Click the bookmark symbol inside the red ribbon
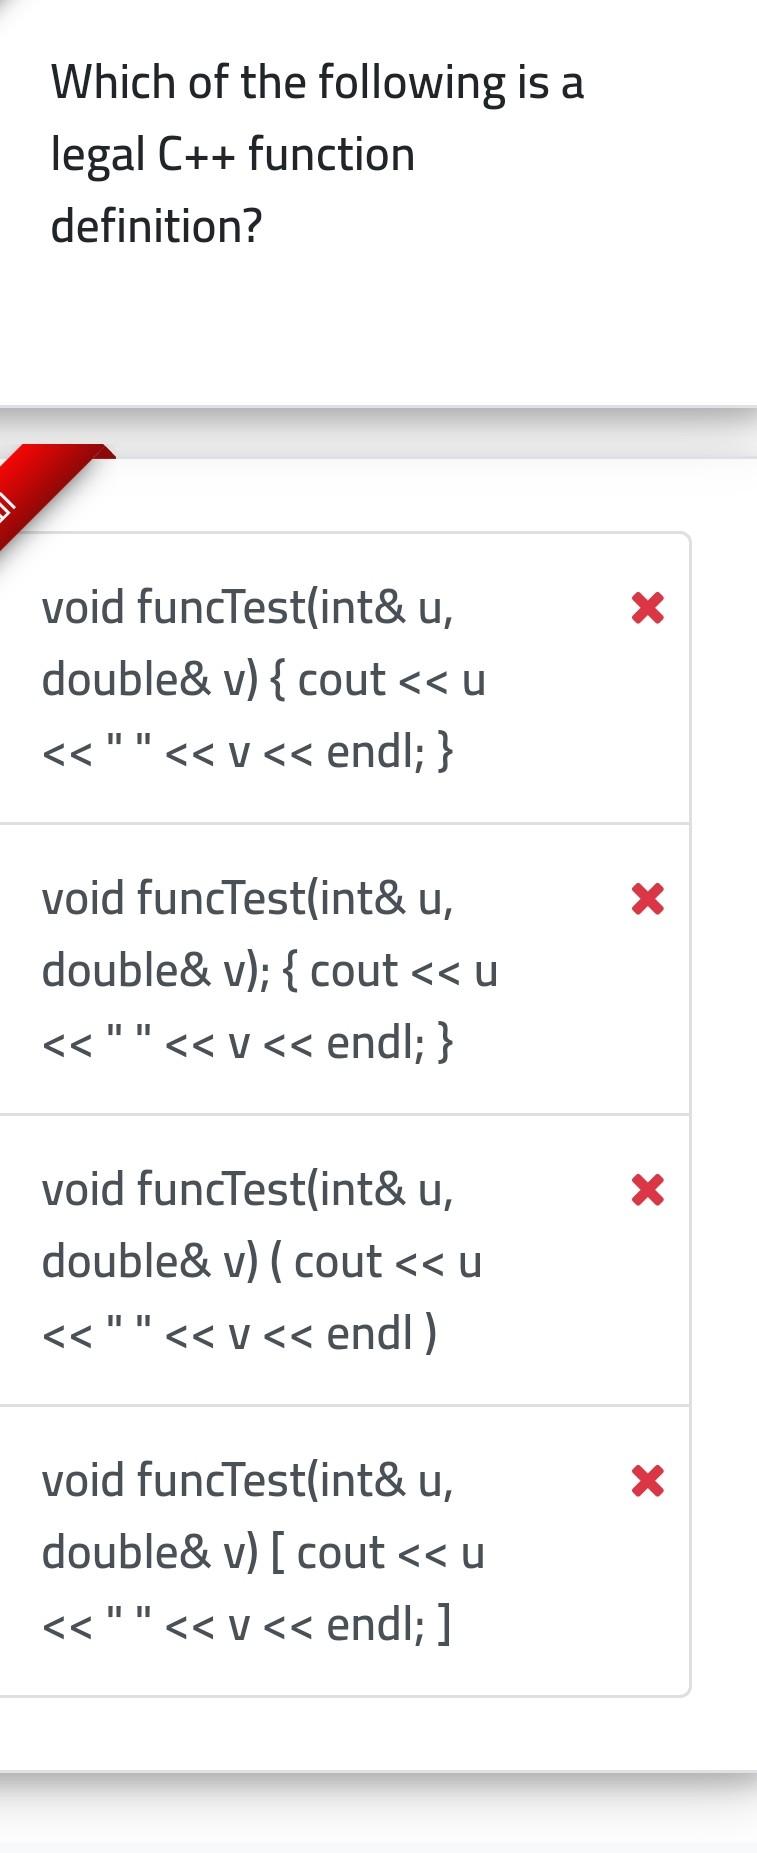Viewport: 757px width, 1853px height. [8, 505]
